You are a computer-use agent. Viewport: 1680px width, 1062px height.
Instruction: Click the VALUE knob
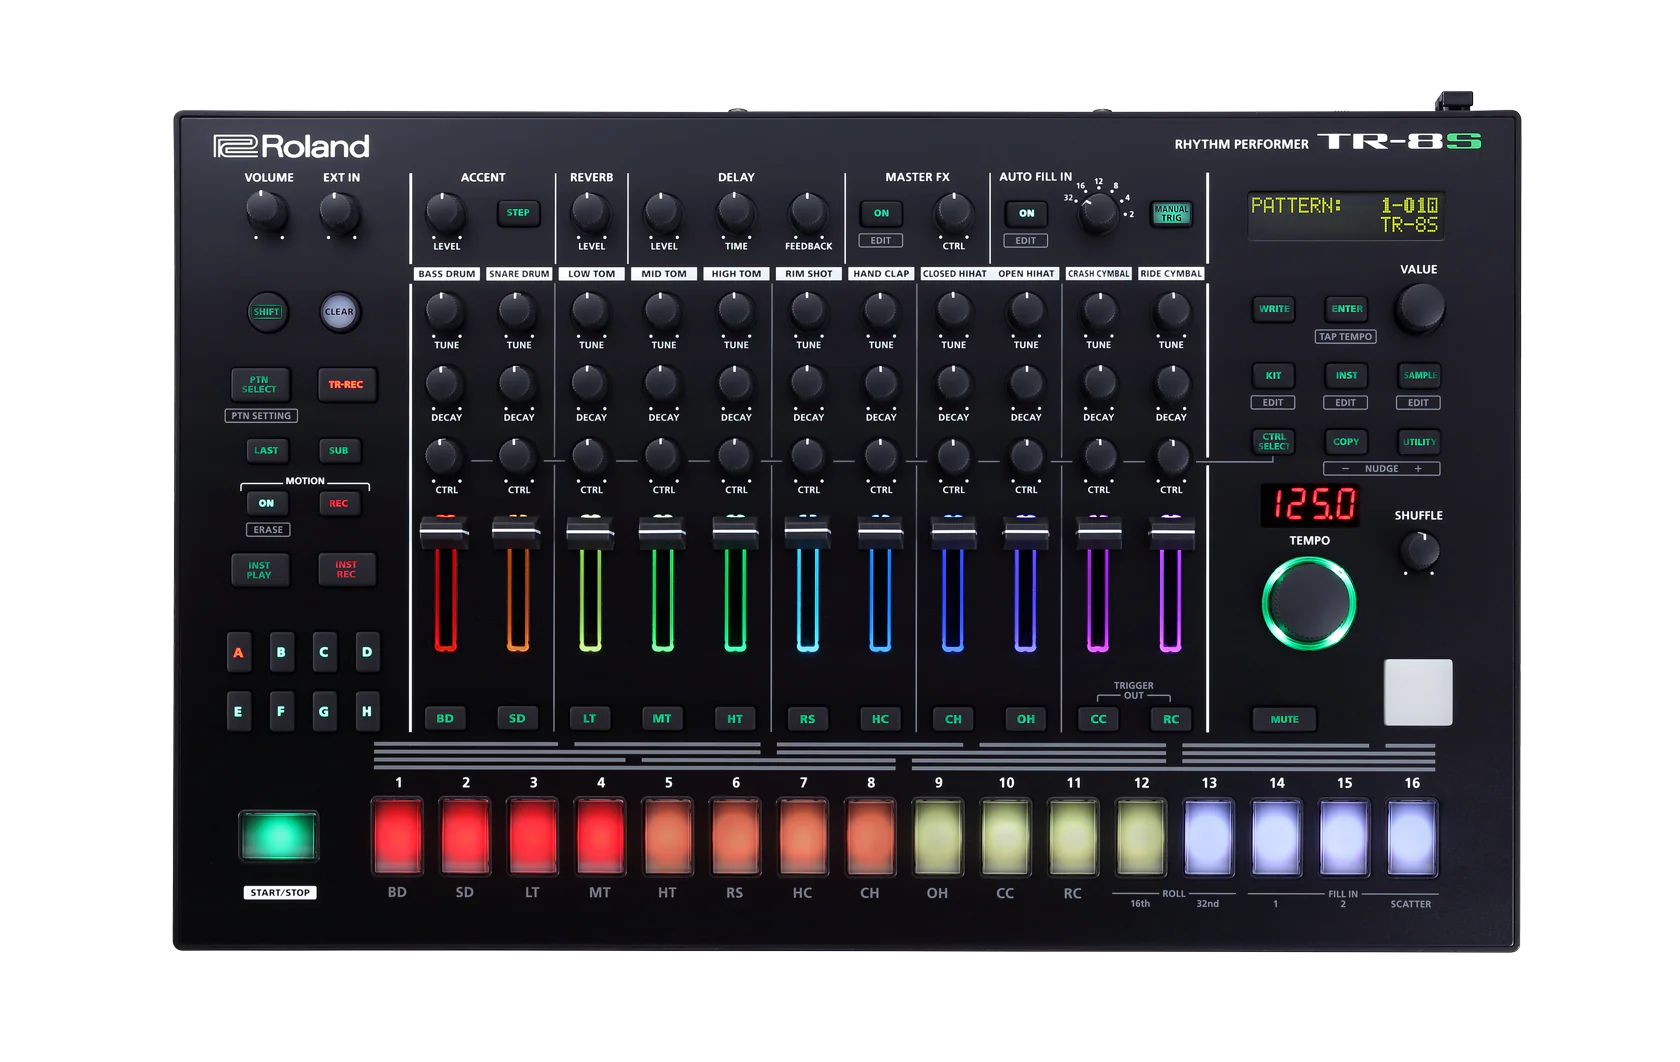1419,308
